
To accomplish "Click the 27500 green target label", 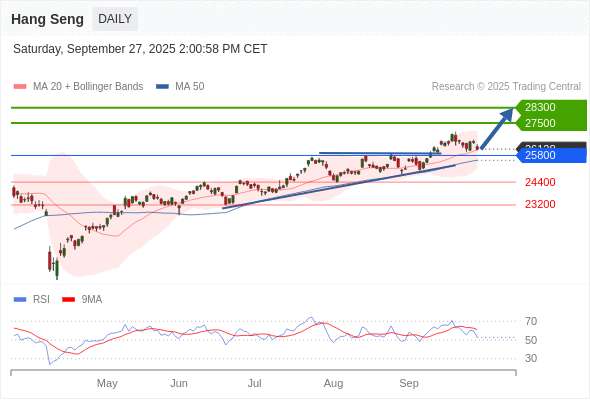I will click(x=551, y=123).
